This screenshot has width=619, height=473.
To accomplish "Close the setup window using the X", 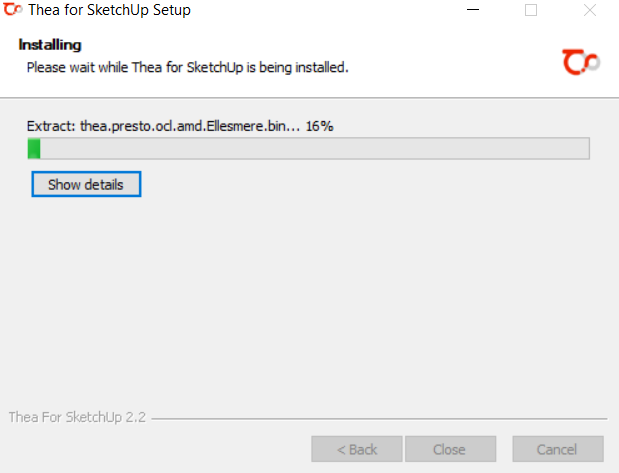I will click(589, 10).
